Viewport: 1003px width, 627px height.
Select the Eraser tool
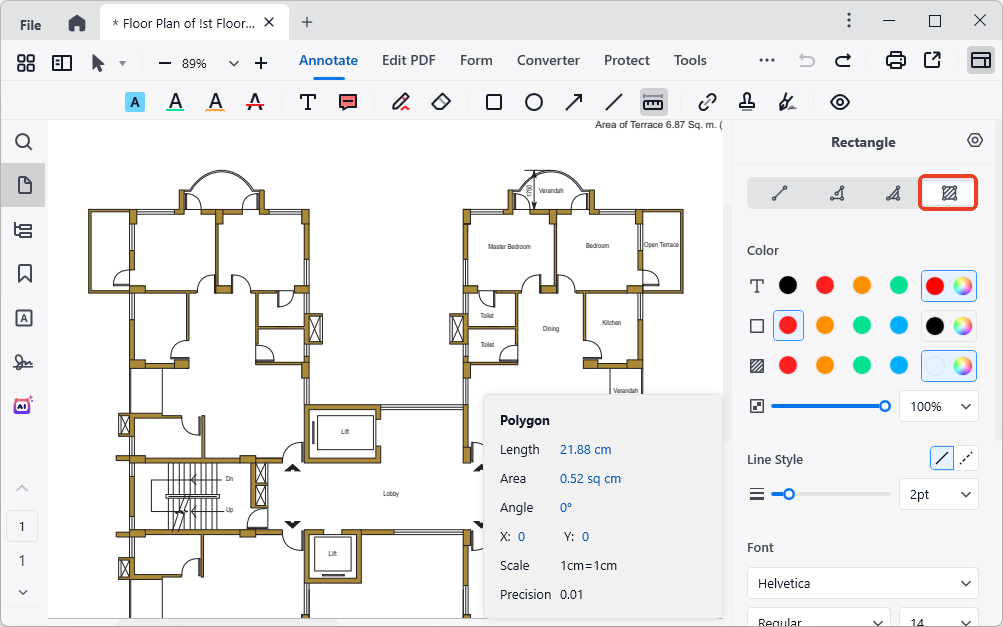pyautogui.click(x=441, y=101)
